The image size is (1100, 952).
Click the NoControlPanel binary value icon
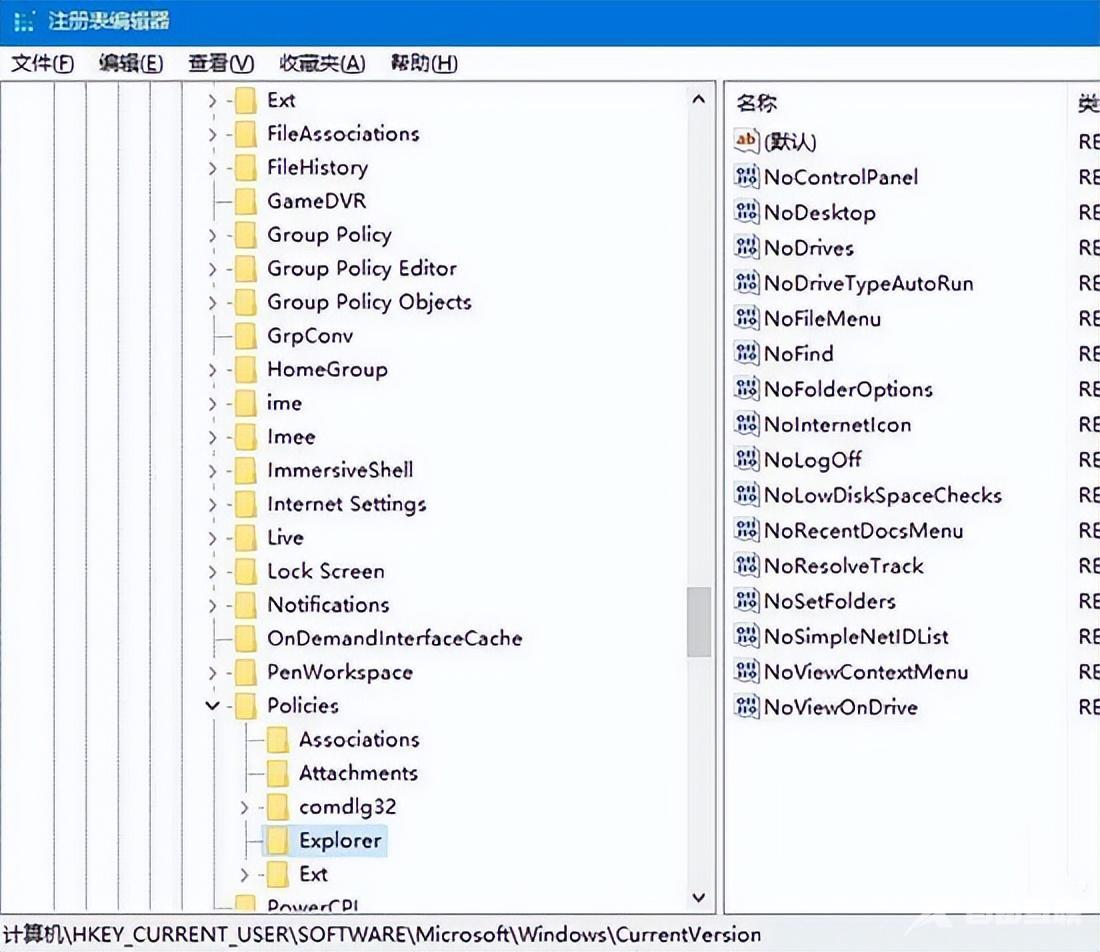click(x=746, y=176)
